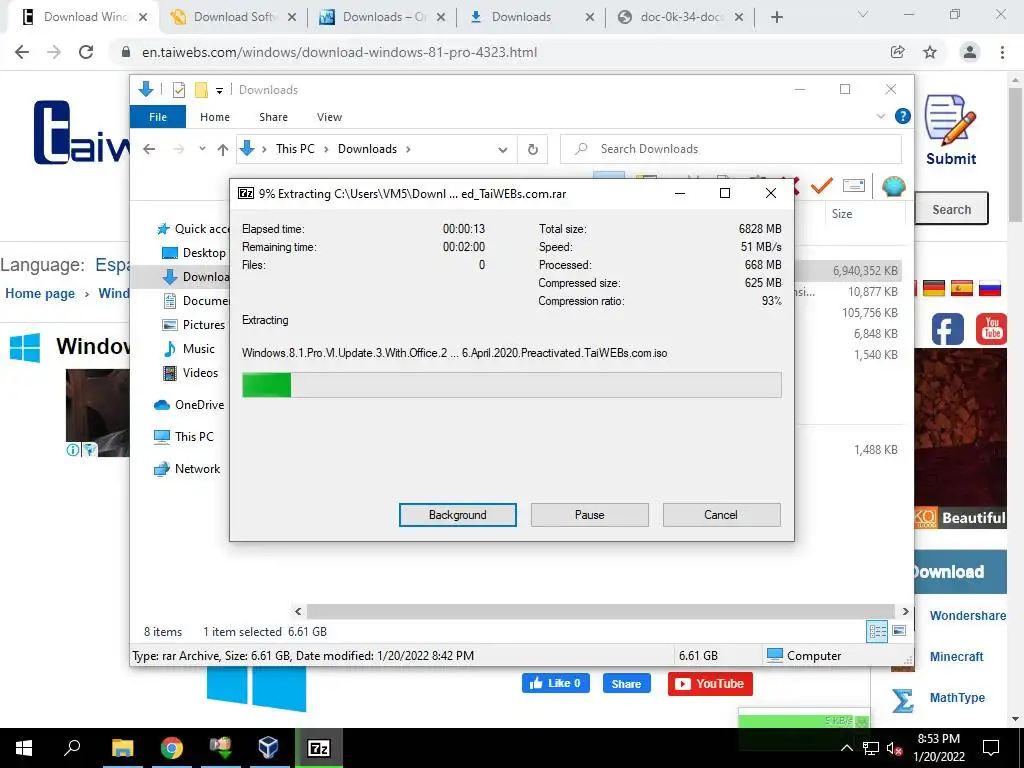The image size is (1024, 768).
Task: Open address bar history dropdown
Action: tap(502, 150)
